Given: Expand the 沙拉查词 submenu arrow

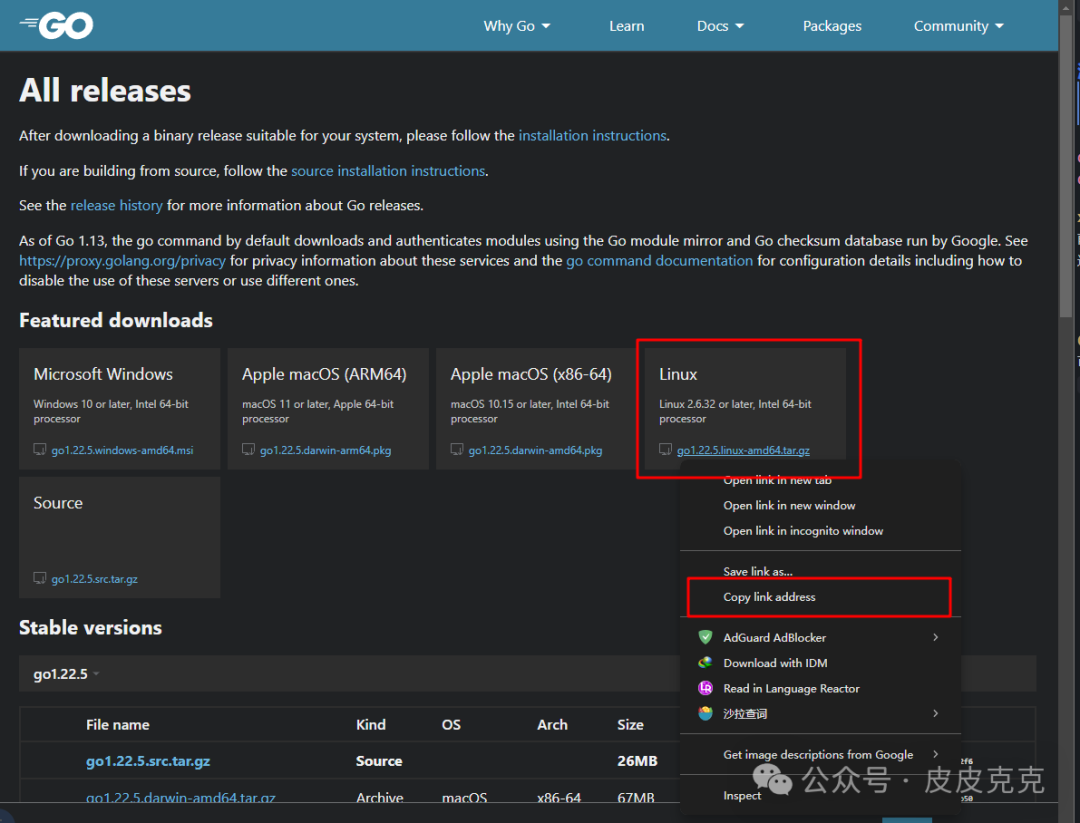Looking at the screenshot, I should pyautogui.click(x=935, y=713).
